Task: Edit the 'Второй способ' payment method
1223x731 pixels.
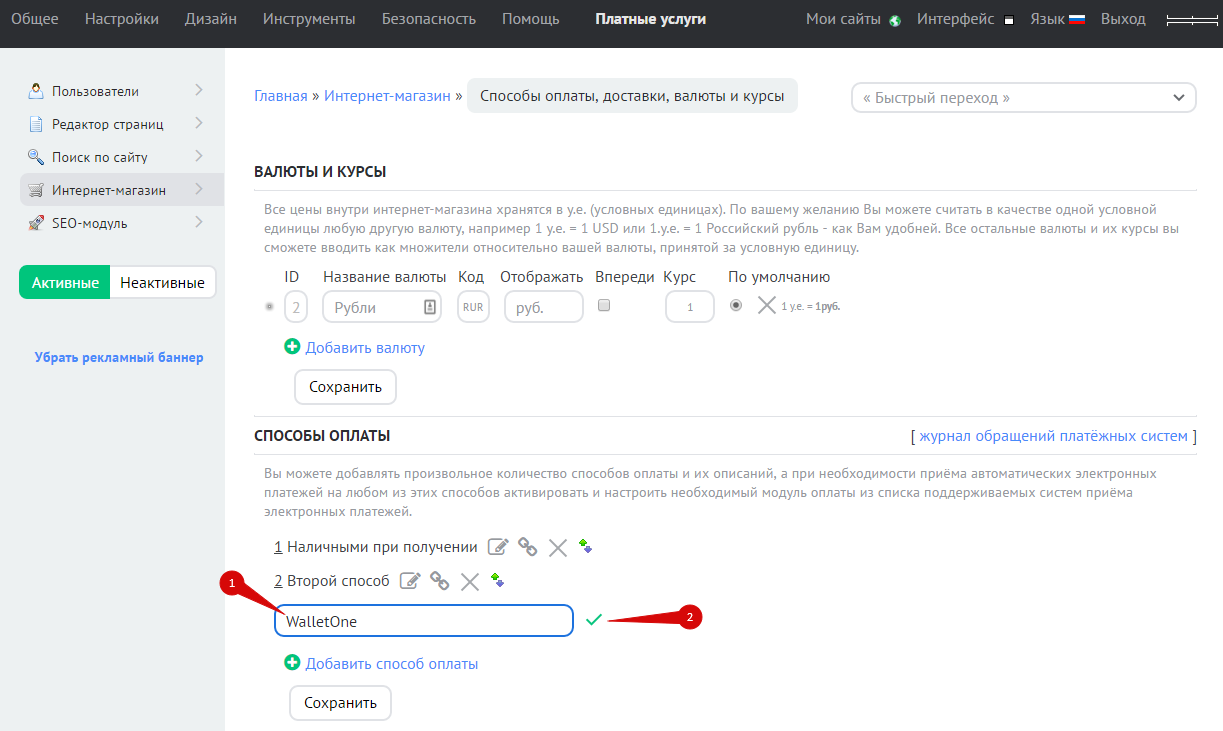Action: (x=409, y=580)
